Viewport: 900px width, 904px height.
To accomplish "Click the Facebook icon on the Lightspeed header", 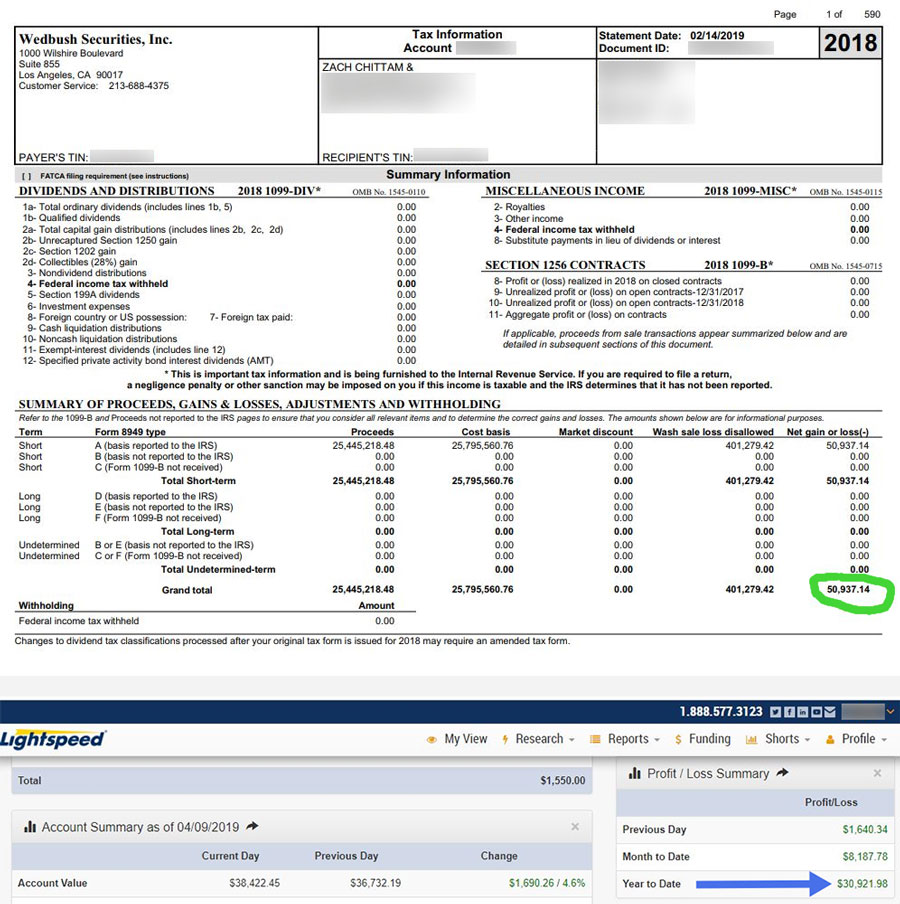I will tap(789, 712).
